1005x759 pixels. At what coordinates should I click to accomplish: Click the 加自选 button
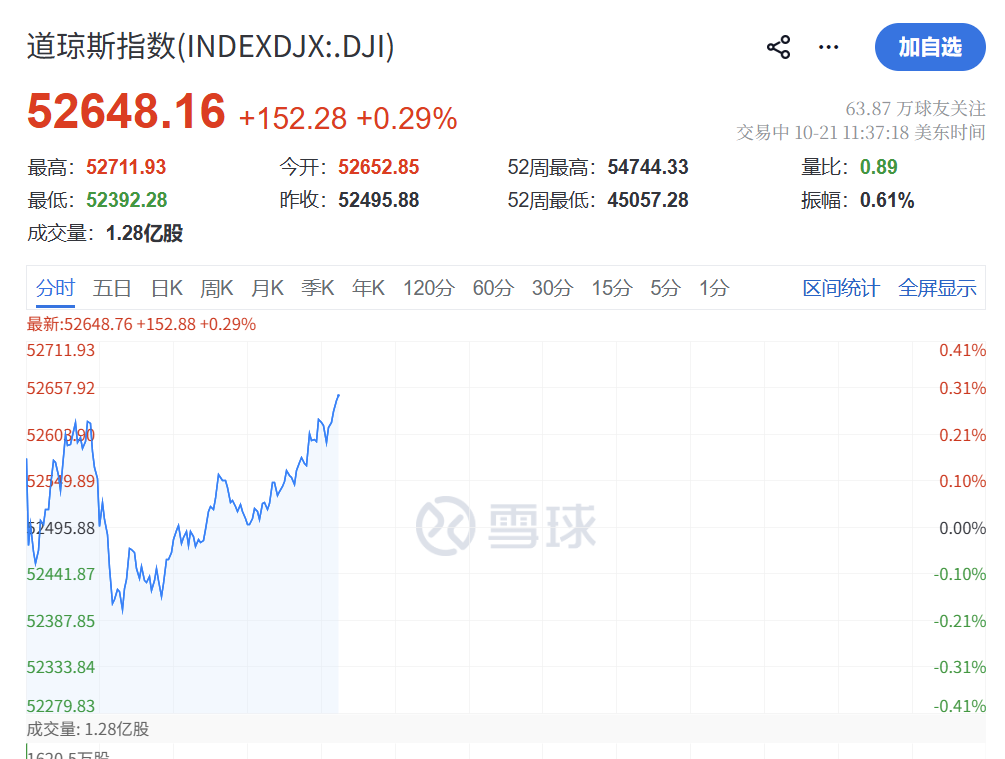(x=930, y=47)
